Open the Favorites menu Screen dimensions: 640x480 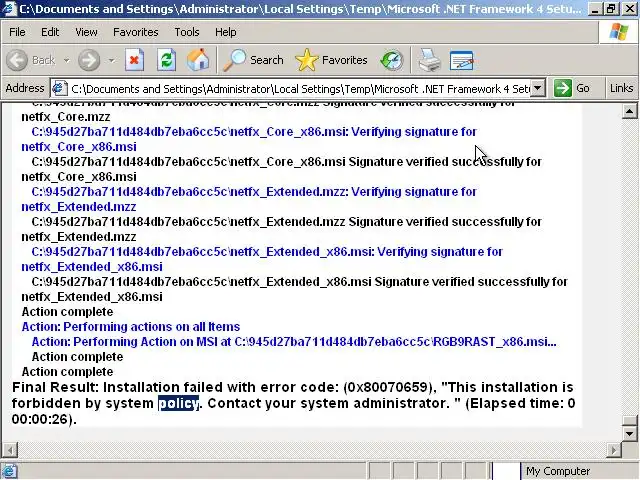click(136, 32)
